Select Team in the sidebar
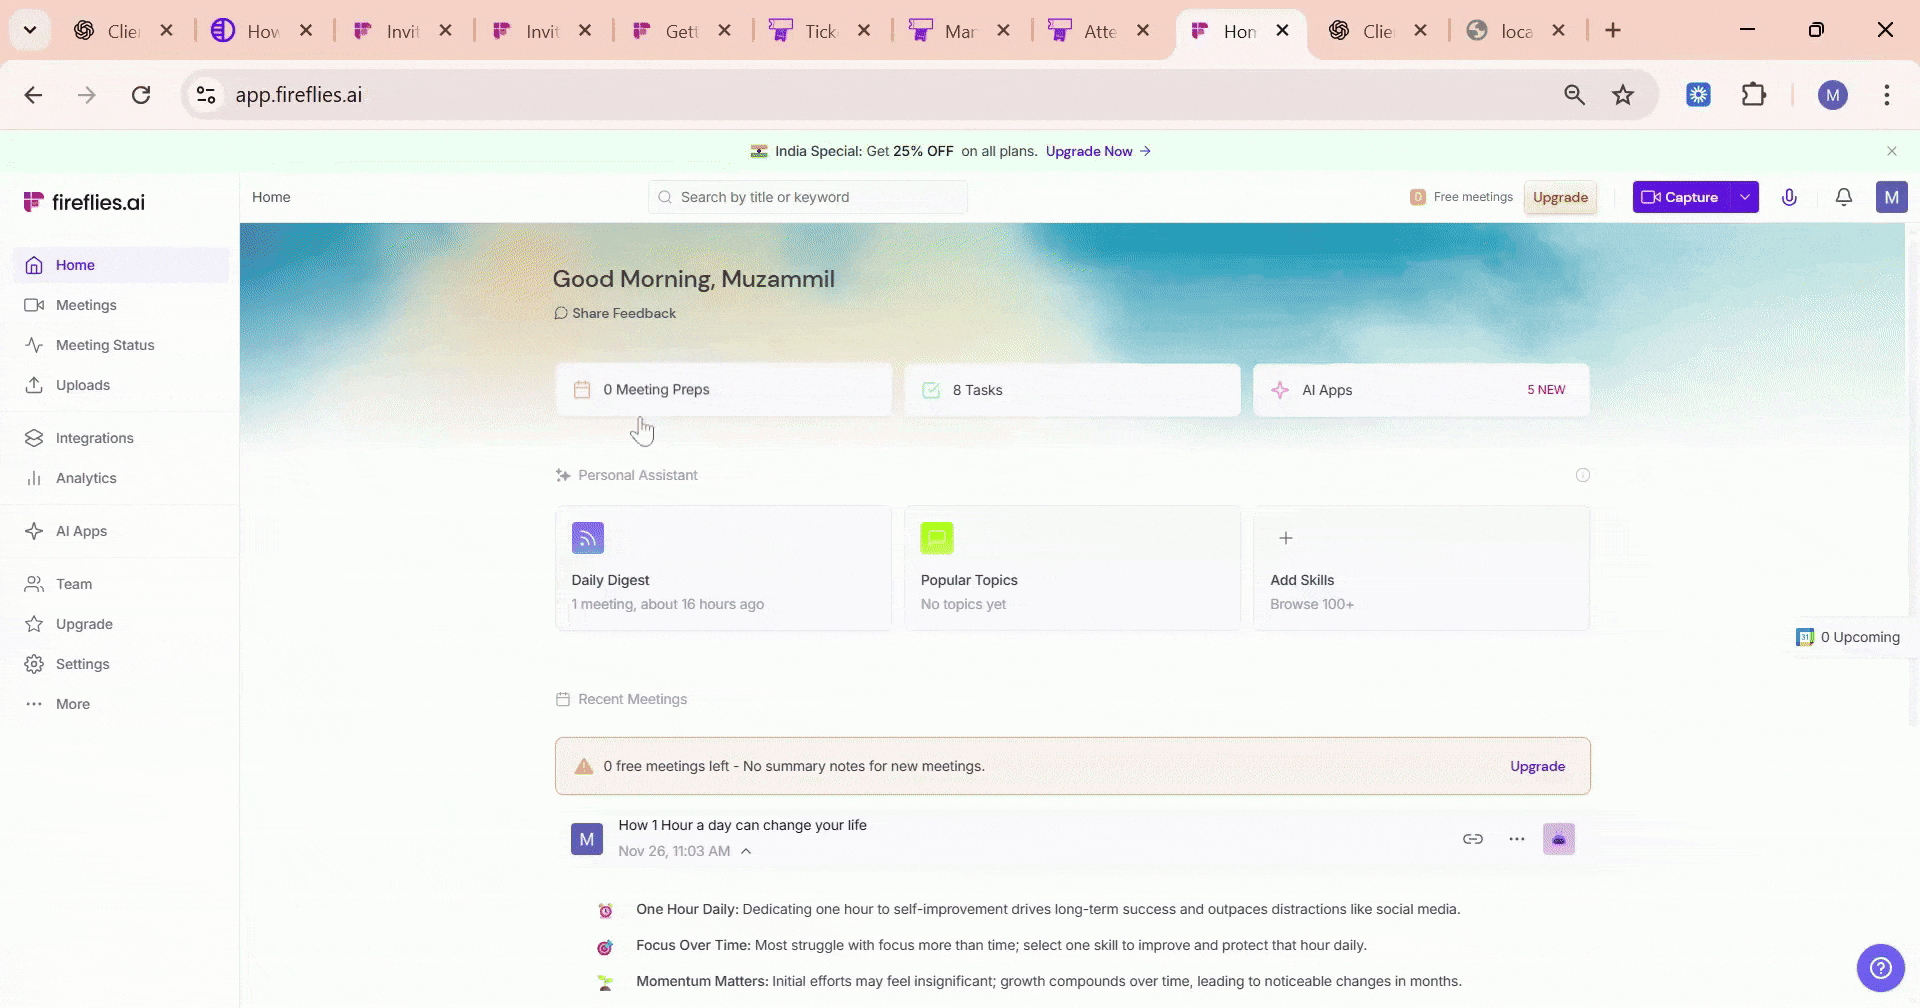This screenshot has width=1920, height=1008. [x=74, y=583]
